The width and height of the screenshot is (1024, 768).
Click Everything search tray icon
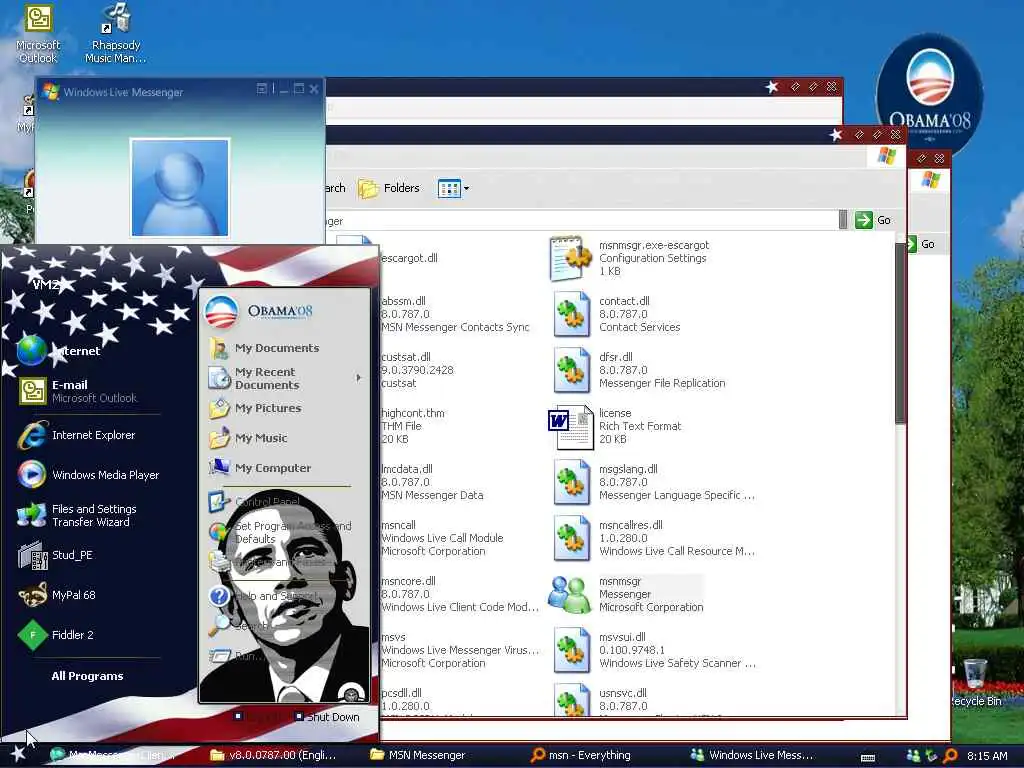click(x=950, y=756)
